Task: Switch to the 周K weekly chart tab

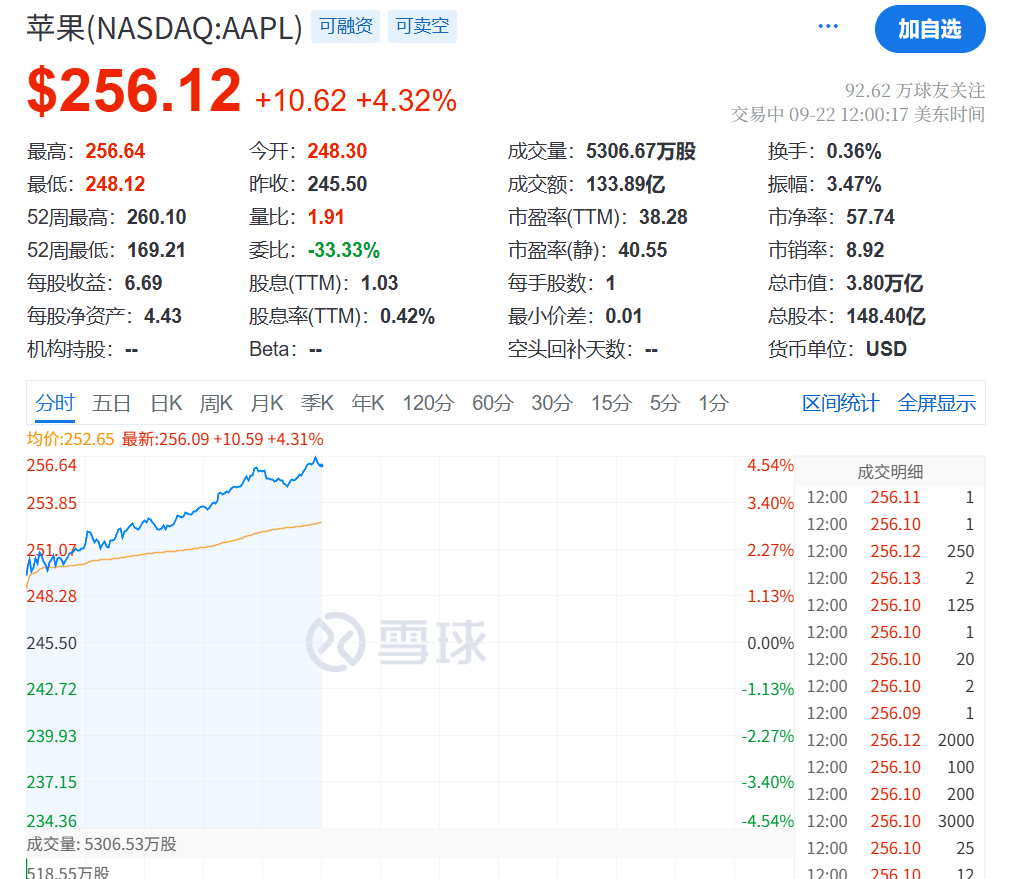Action: [216, 403]
